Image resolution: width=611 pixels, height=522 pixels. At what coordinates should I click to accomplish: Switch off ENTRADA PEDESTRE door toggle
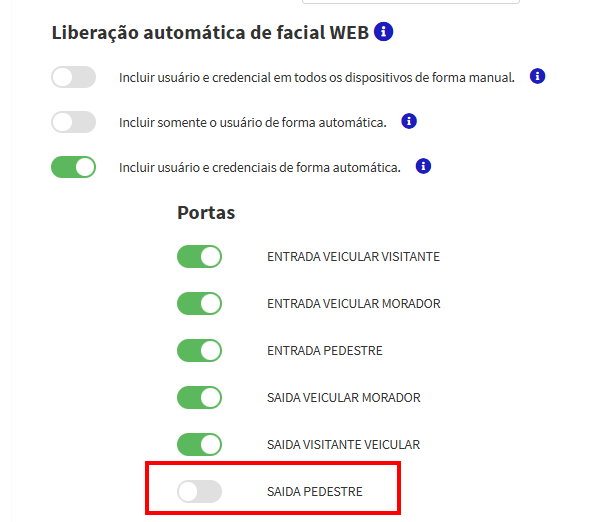[x=199, y=350]
